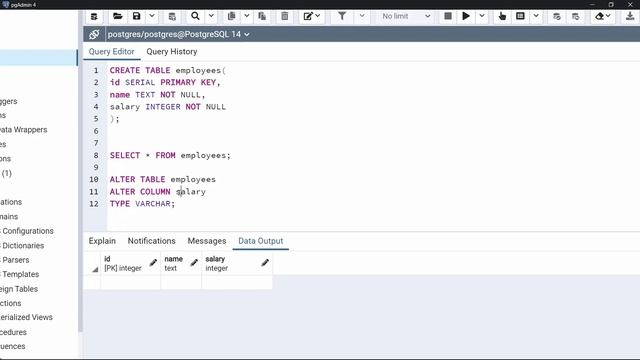Click SERIAL on line 2
The height and width of the screenshot is (360, 640).
pyautogui.click(x=140, y=82)
